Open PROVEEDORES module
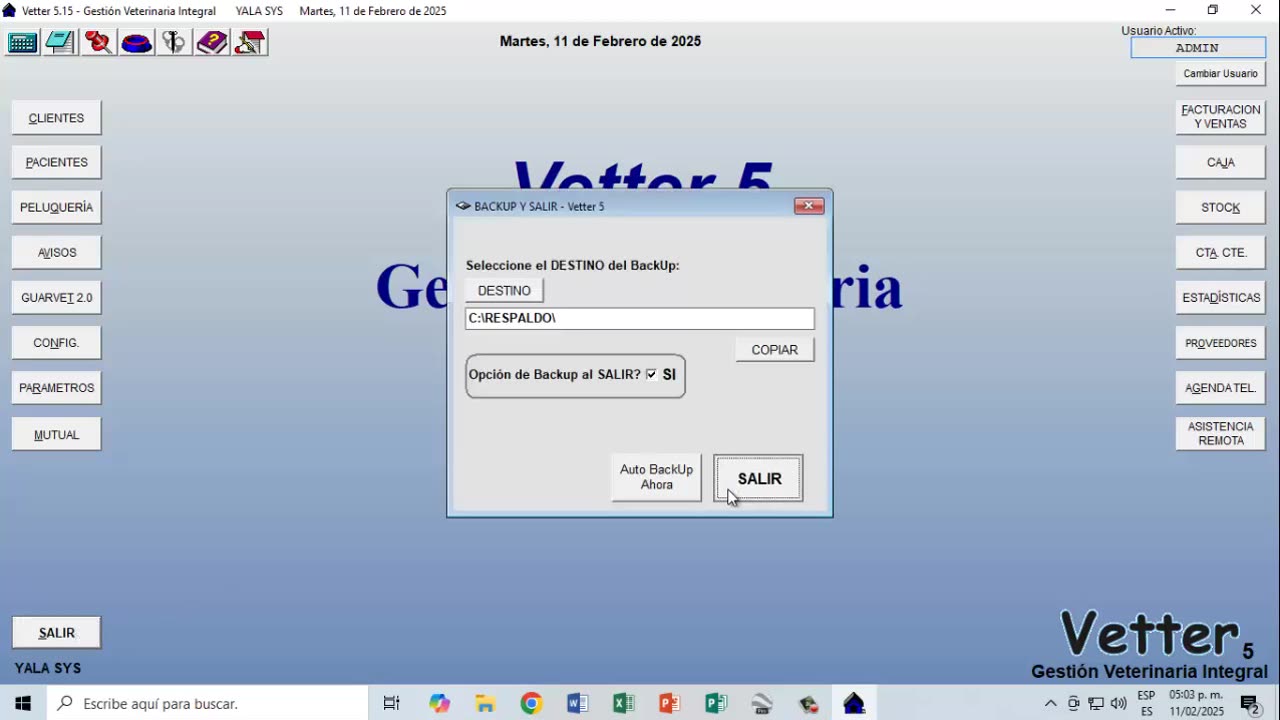Screen dimensions: 1280x720 pos(1221,343)
